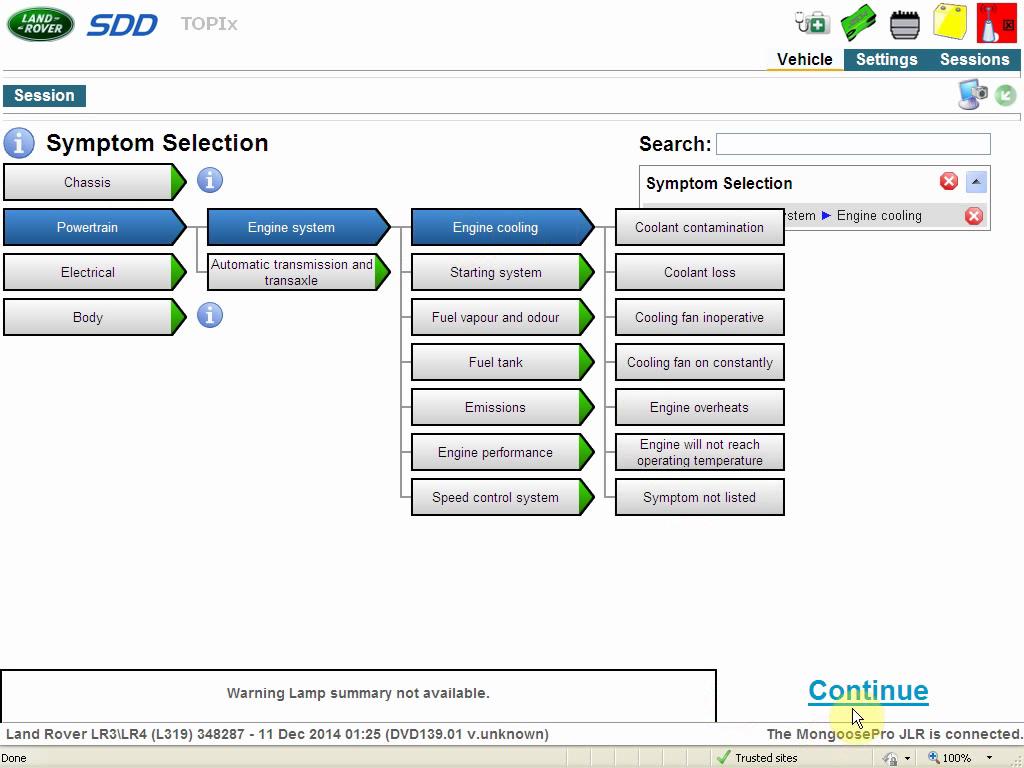Clear all with Symptom Selection red X

[x=948, y=182]
